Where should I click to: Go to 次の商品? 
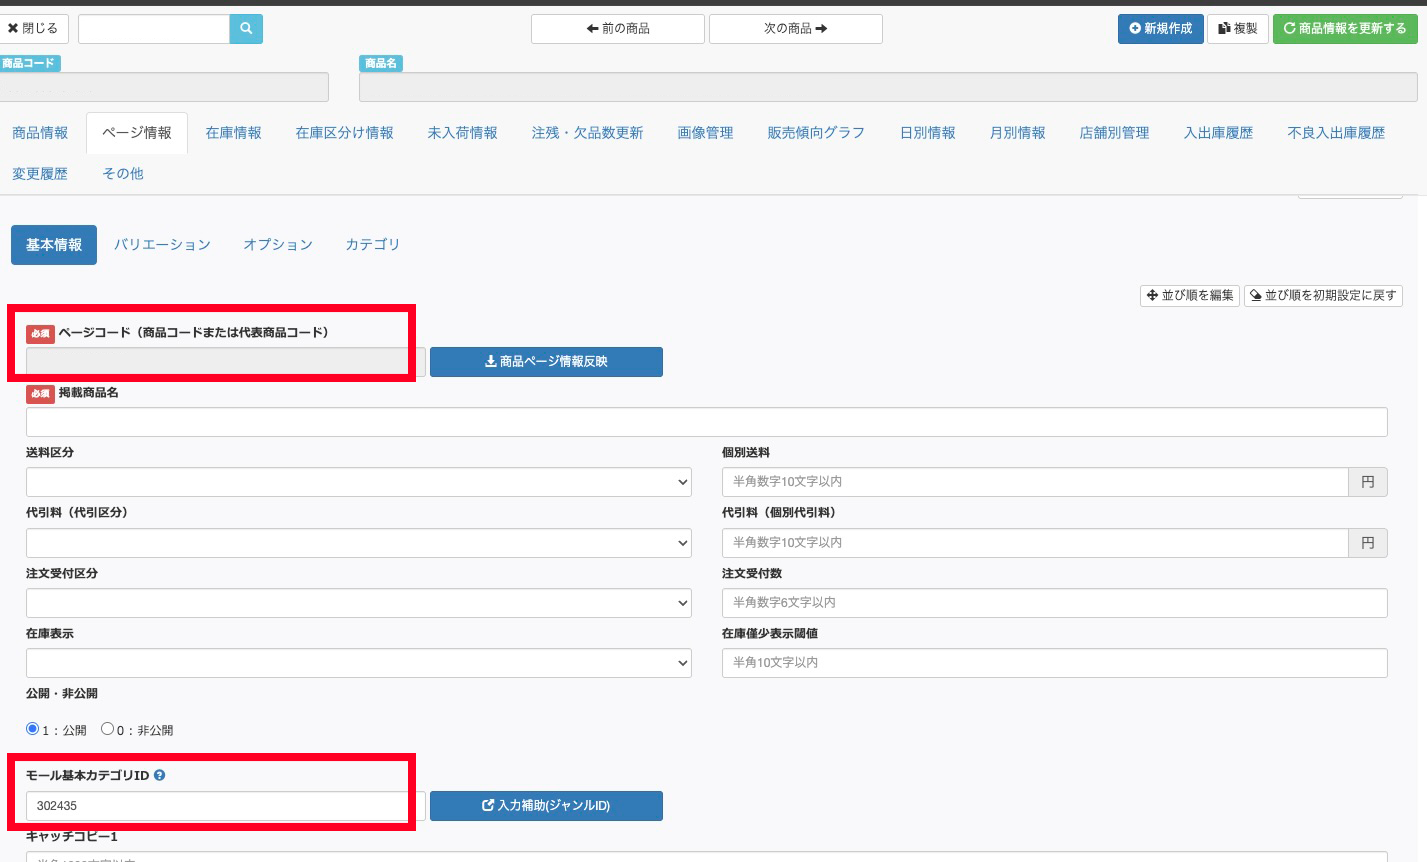tap(795, 29)
